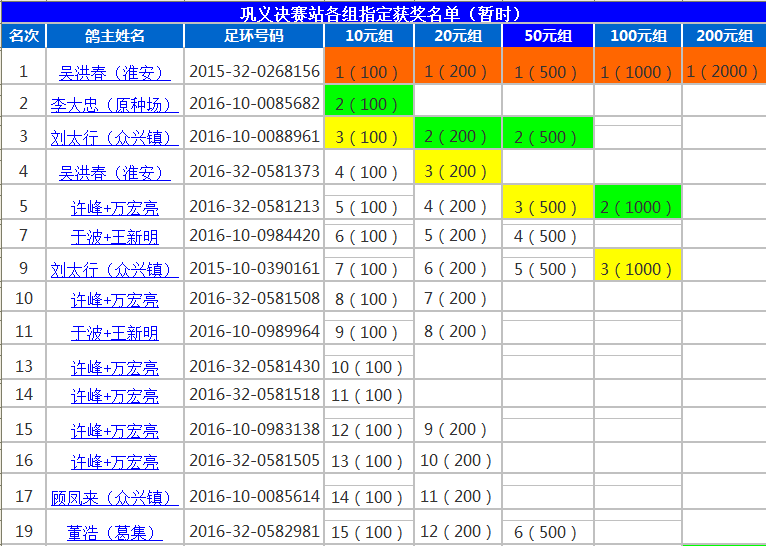Select the 足环号码 column header
Screen dimensions: 766x546
(253, 36)
